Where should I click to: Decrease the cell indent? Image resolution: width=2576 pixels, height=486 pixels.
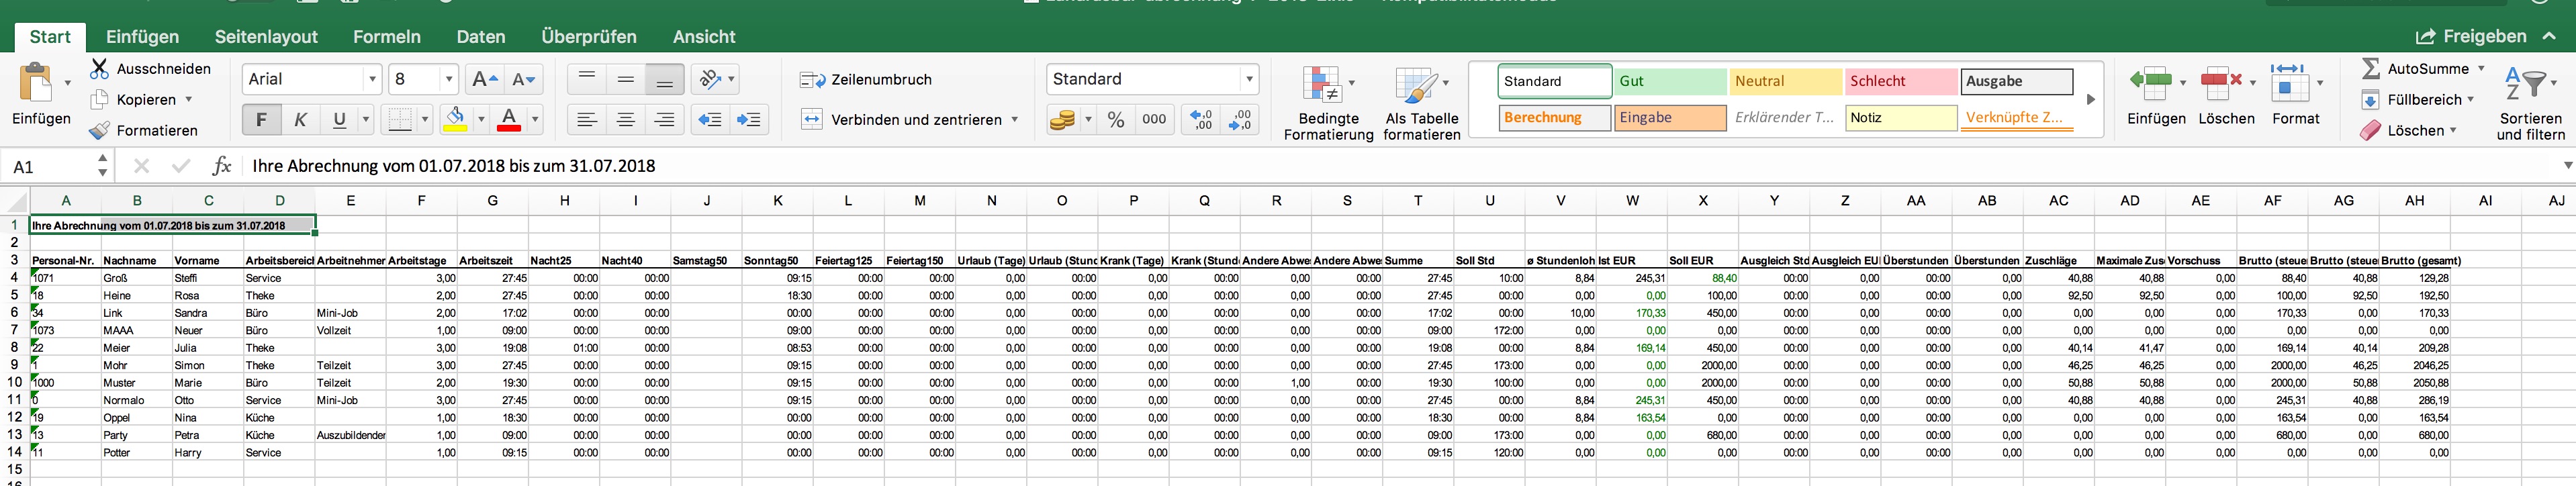(x=710, y=120)
